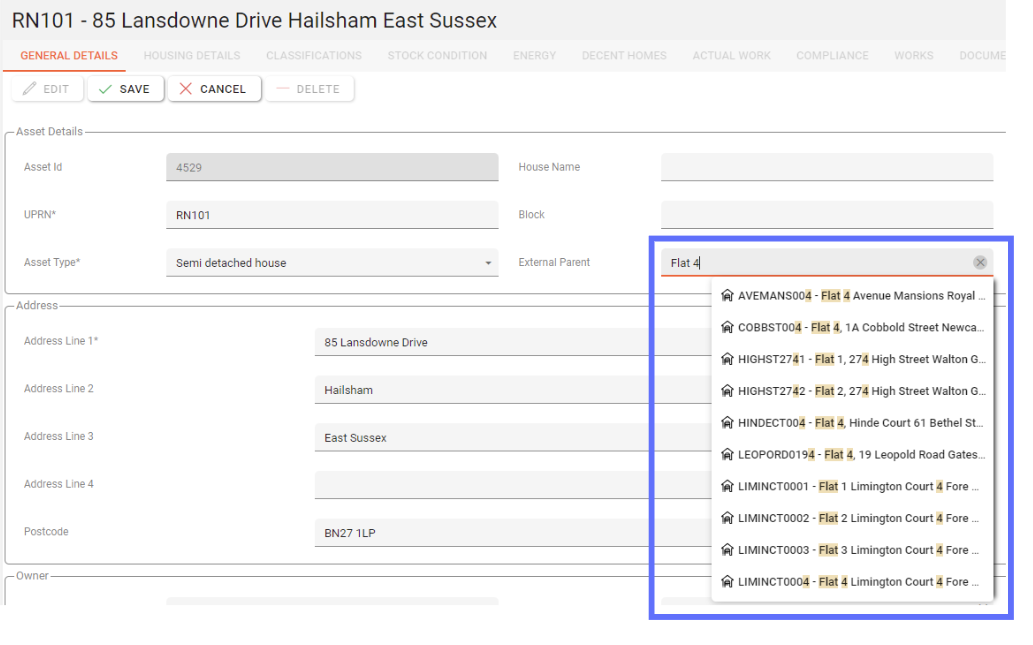Viewport: 1033px width, 645px height.
Task: Click house icon beside LIMINCT0004 result
Action: click(x=727, y=582)
